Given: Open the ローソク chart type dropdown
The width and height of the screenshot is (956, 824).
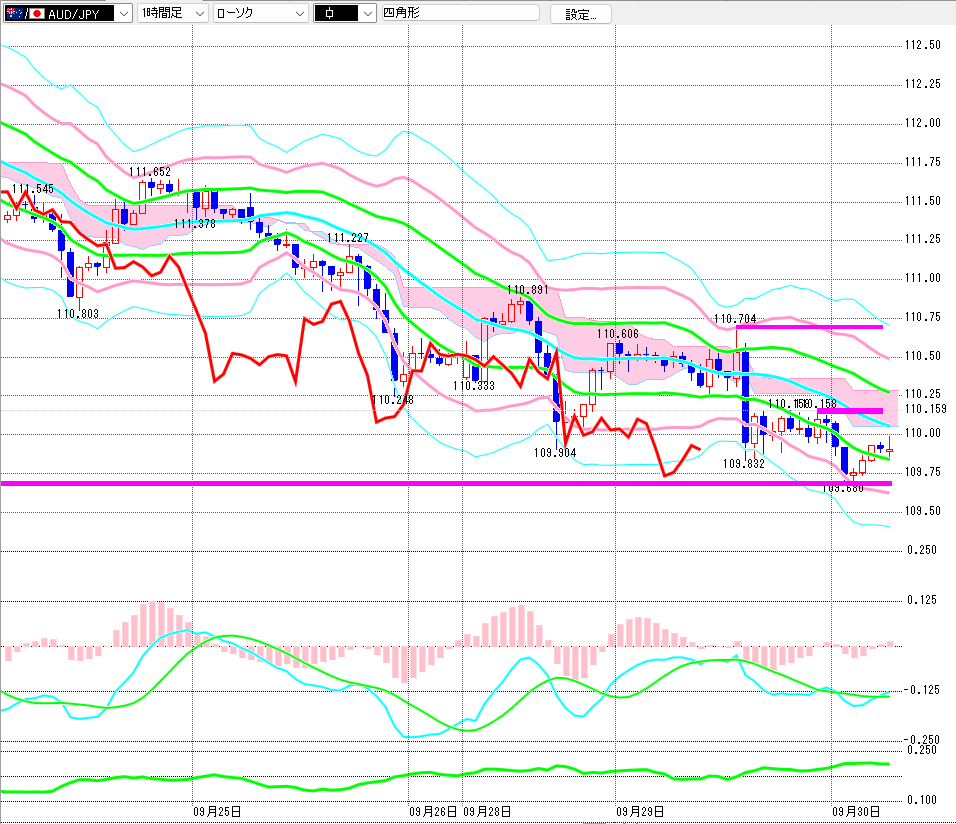Looking at the screenshot, I should click(x=260, y=13).
